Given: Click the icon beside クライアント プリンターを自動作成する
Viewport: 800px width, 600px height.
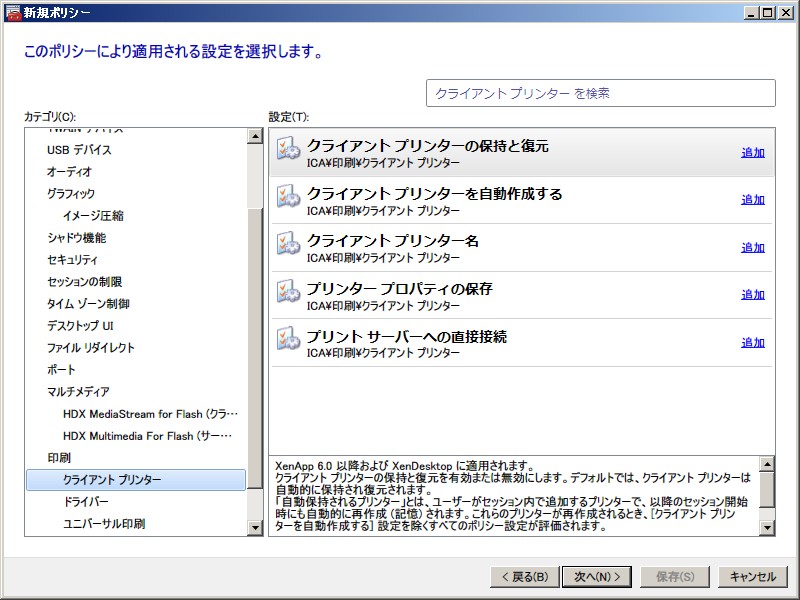Looking at the screenshot, I should coord(288,196).
